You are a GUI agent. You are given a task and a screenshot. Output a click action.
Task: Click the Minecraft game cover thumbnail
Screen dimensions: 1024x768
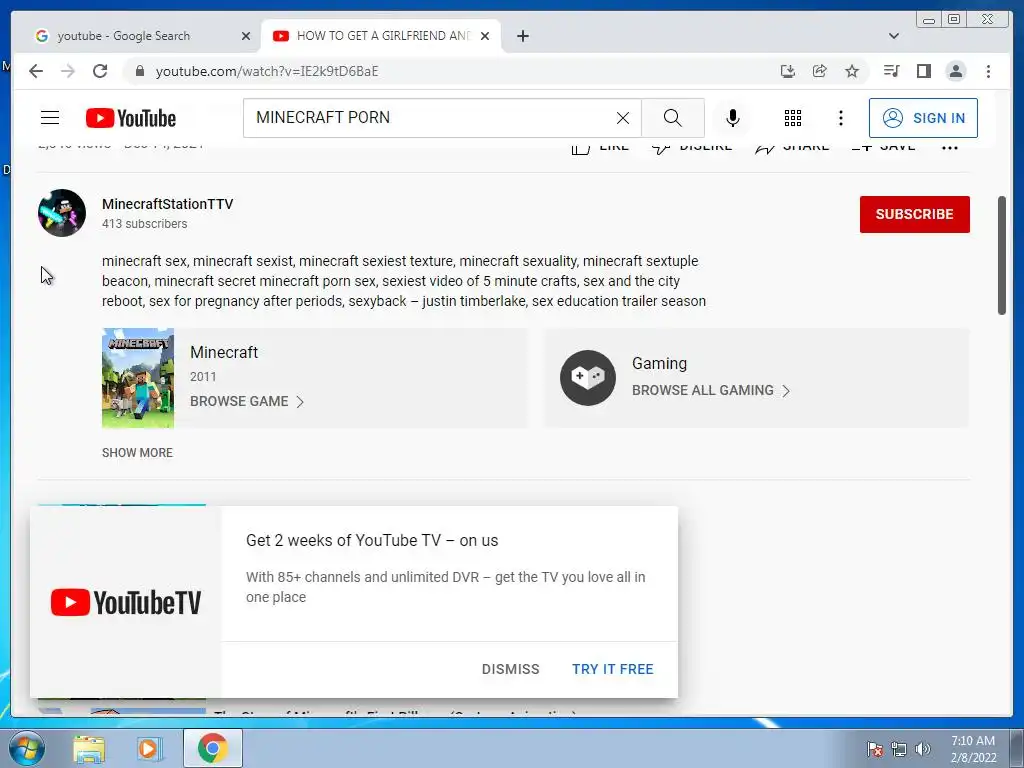click(138, 378)
